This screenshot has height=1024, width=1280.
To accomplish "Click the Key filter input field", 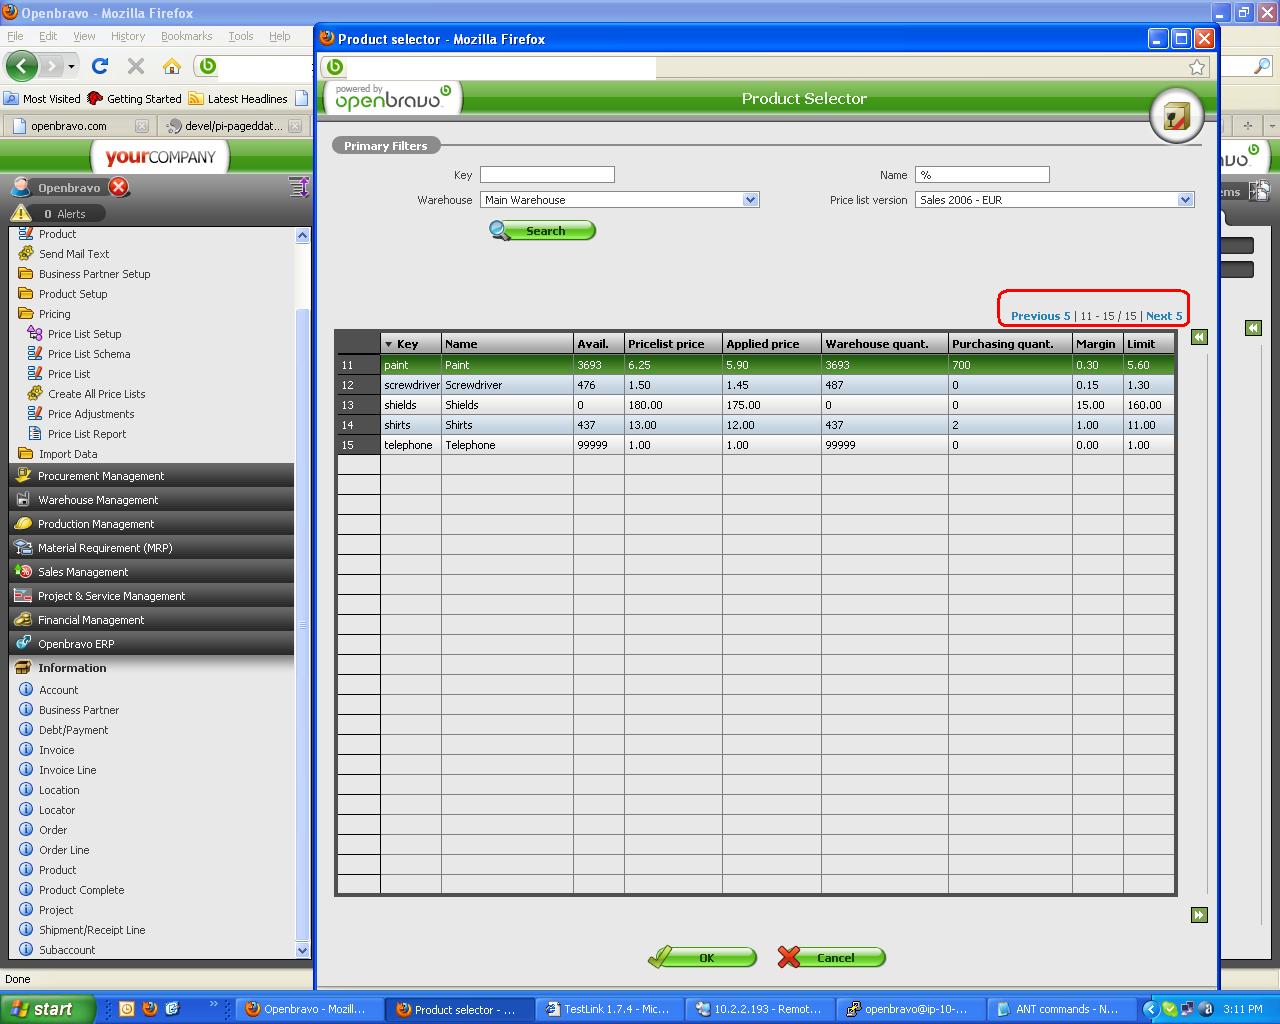I will [547, 175].
